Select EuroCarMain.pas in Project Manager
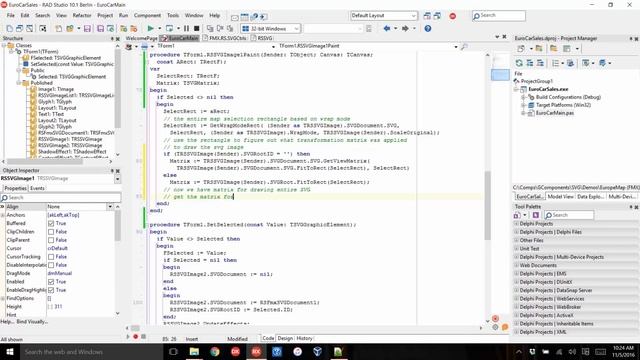 tap(554, 113)
